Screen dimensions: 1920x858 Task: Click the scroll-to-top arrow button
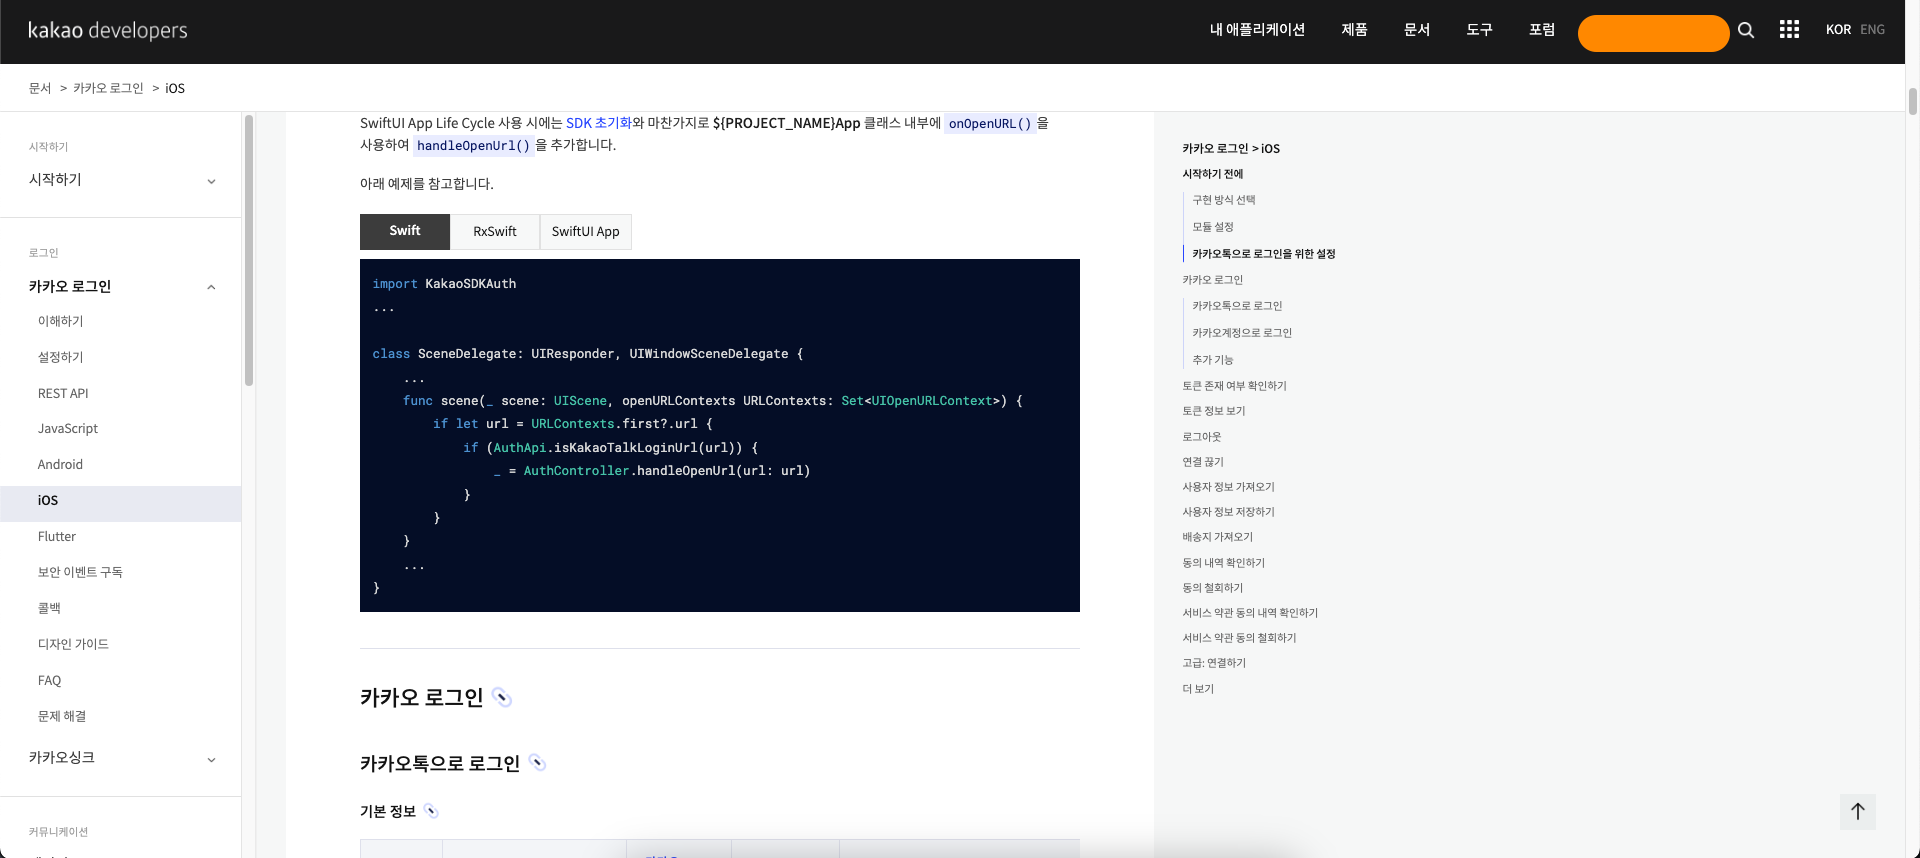click(1857, 811)
